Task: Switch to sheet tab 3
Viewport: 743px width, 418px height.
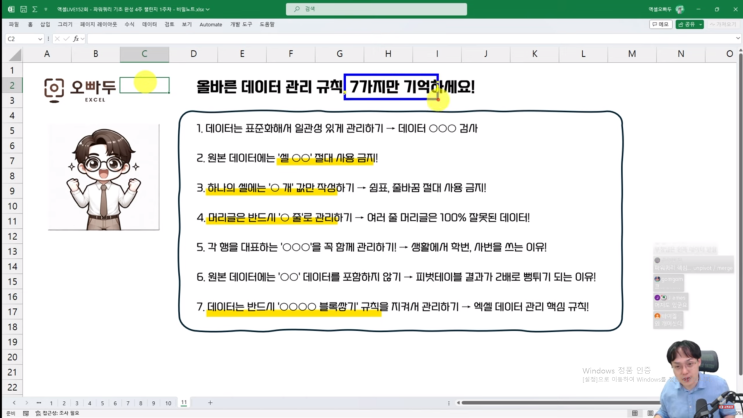Action: pos(77,403)
